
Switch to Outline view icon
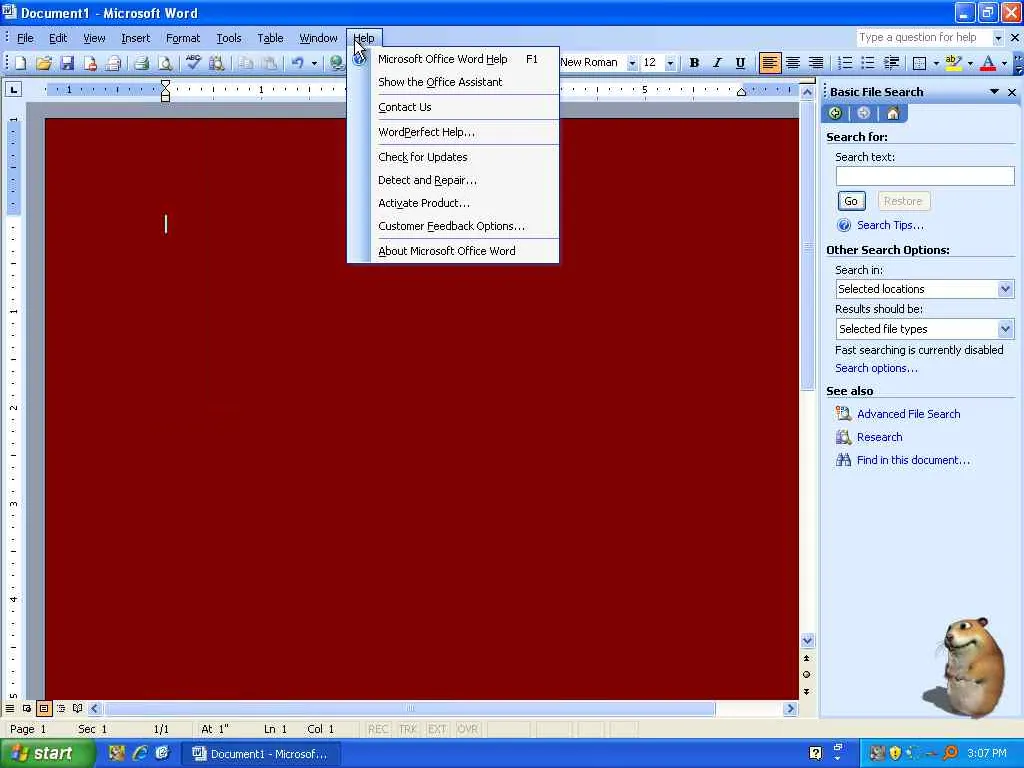pyautogui.click(x=61, y=709)
